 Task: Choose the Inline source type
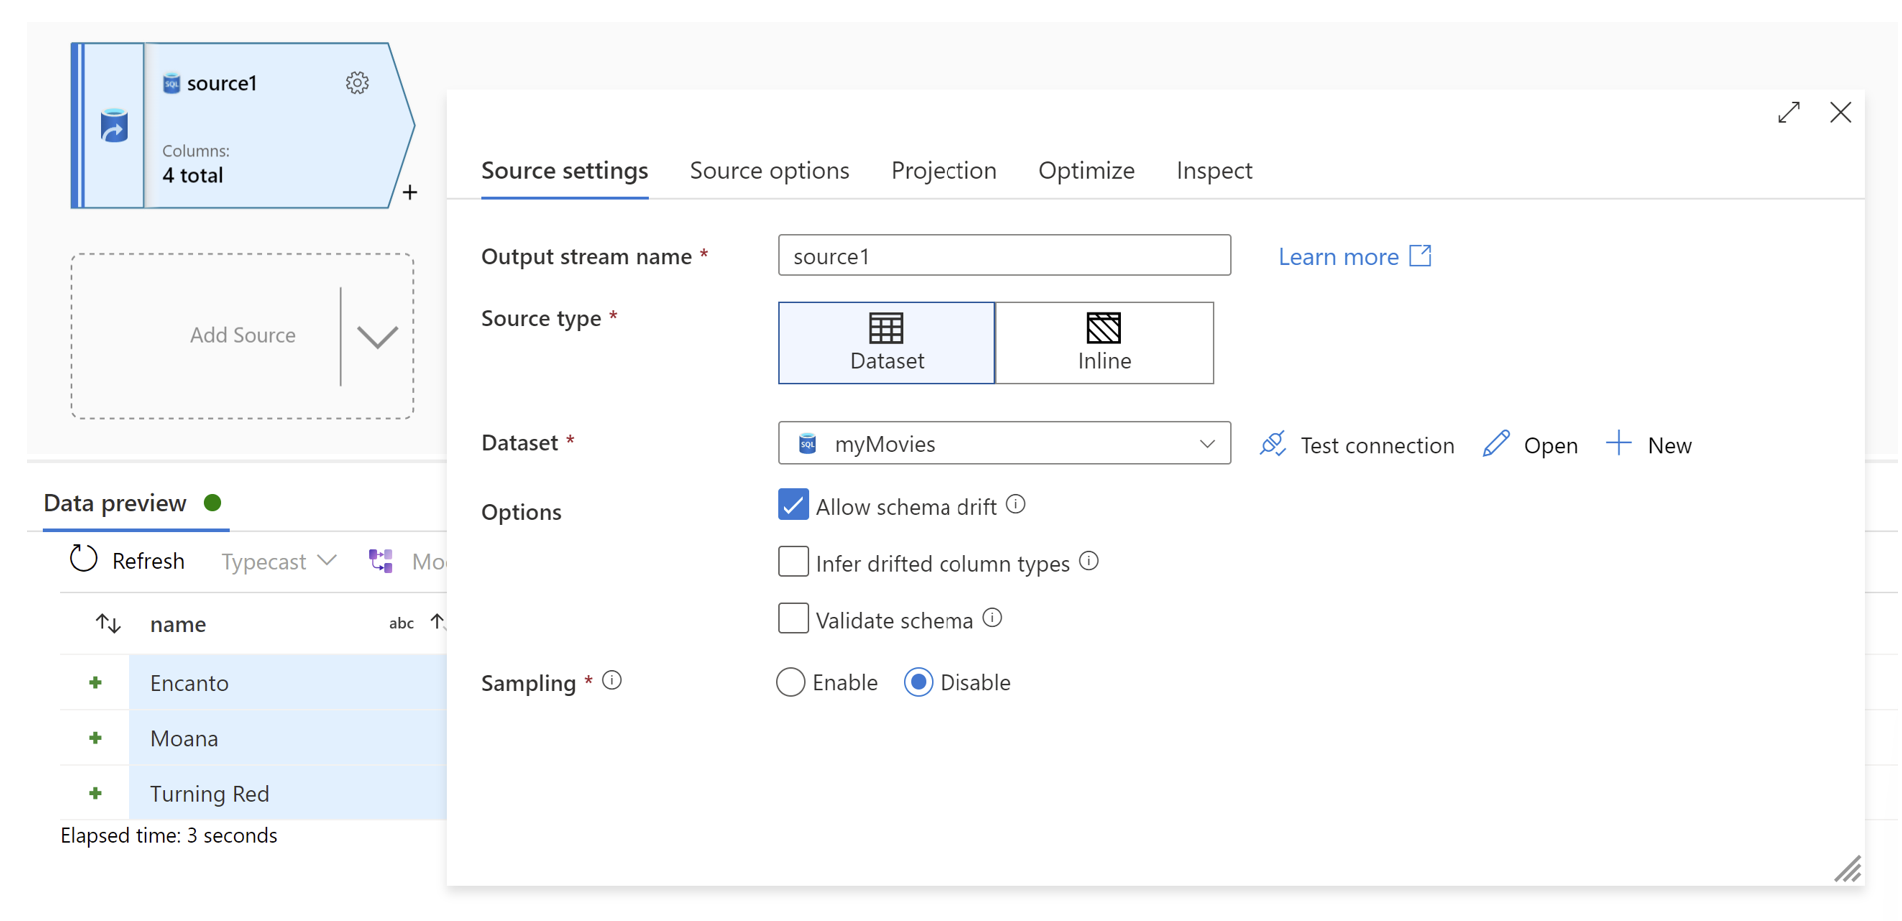[x=1104, y=343]
